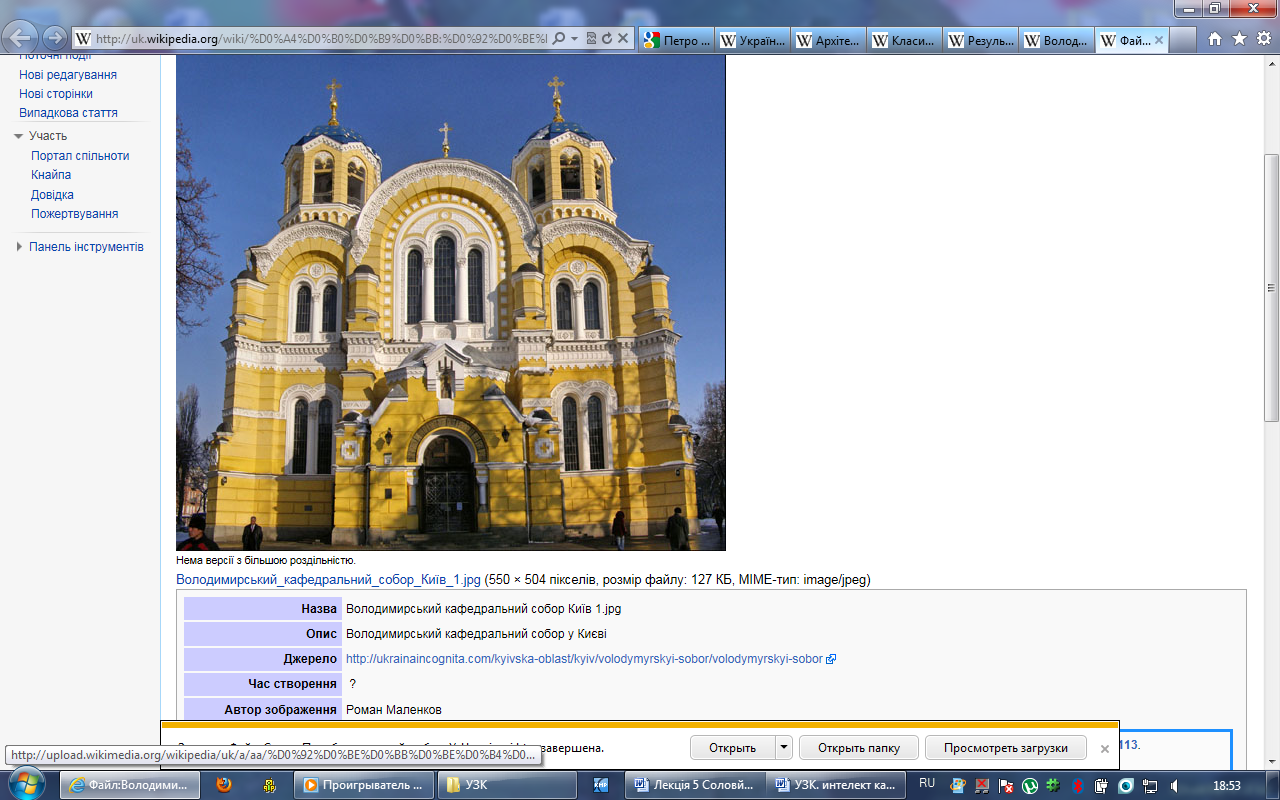Switch to the 'Архіте...' tab
1280x800 pixels.
pos(829,40)
